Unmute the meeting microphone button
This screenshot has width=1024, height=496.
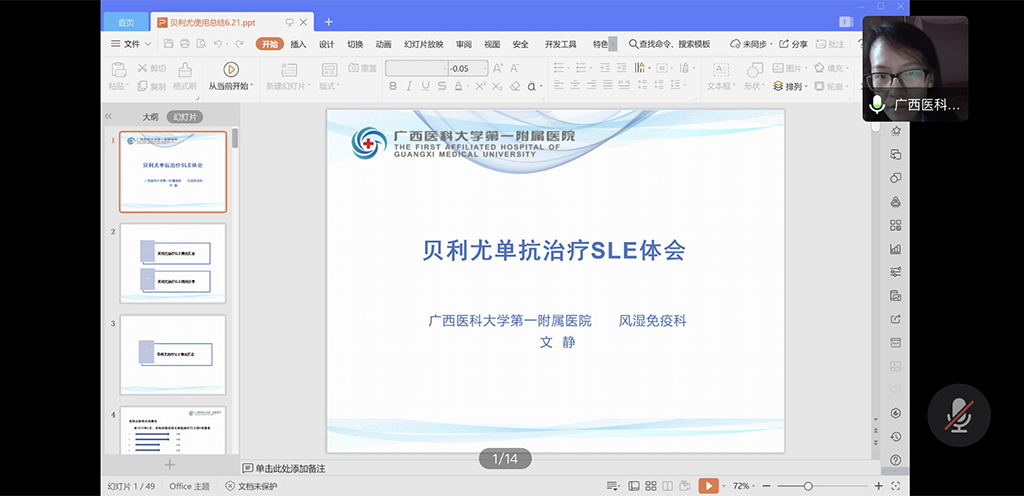pyautogui.click(x=959, y=415)
